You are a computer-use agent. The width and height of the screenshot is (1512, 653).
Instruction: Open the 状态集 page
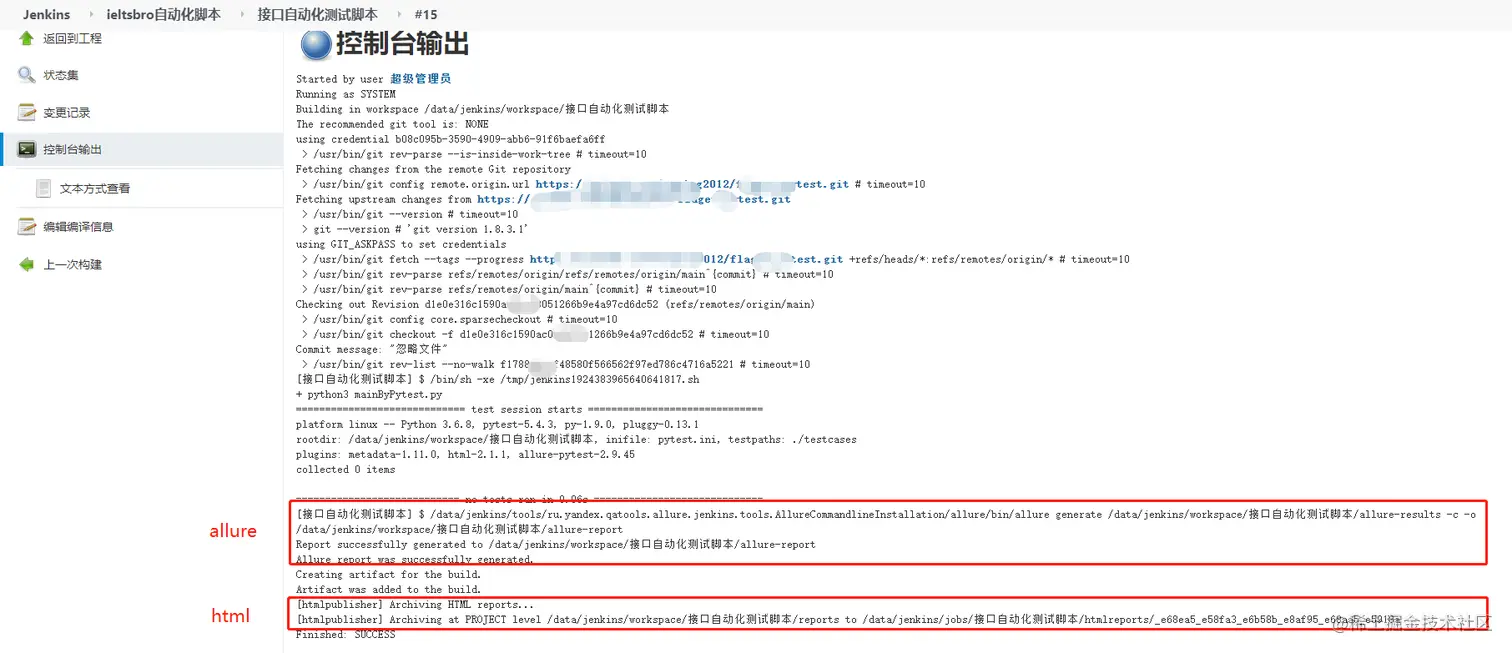(61, 75)
